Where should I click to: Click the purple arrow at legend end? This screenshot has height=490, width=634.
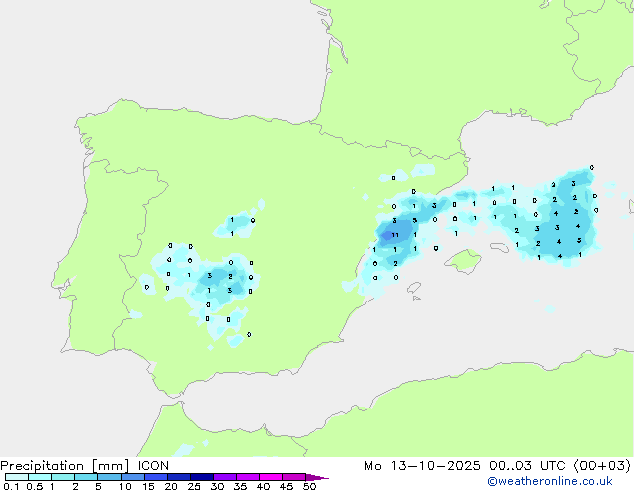click(x=317, y=477)
